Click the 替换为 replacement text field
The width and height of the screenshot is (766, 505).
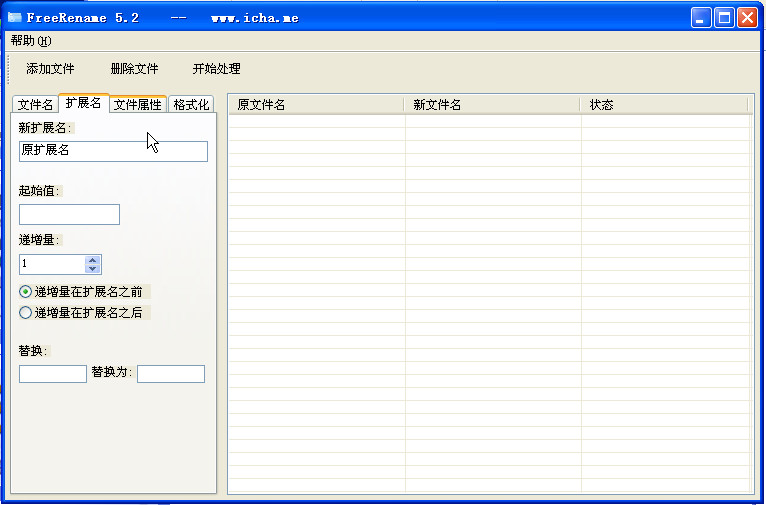[171, 374]
